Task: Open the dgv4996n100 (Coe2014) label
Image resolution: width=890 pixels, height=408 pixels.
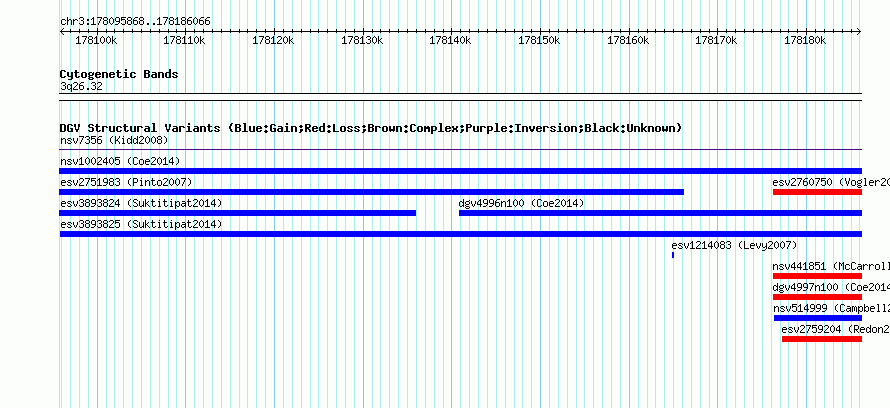Action: point(521,203)
